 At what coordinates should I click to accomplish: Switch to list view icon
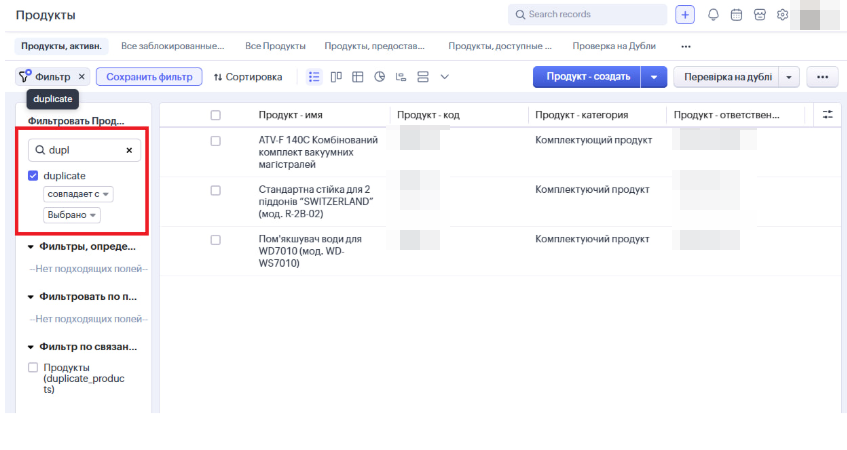[314, 77]
